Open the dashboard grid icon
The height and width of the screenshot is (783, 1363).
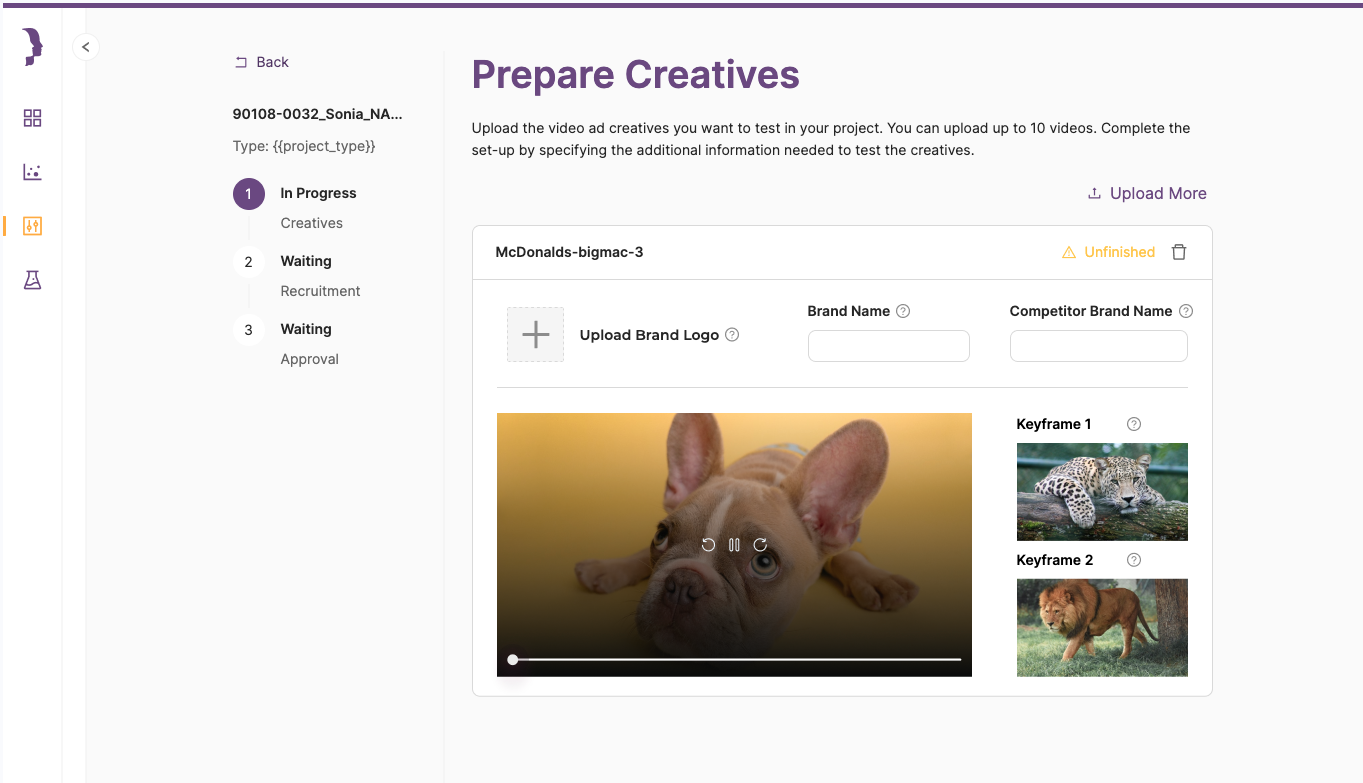point(32,118)
